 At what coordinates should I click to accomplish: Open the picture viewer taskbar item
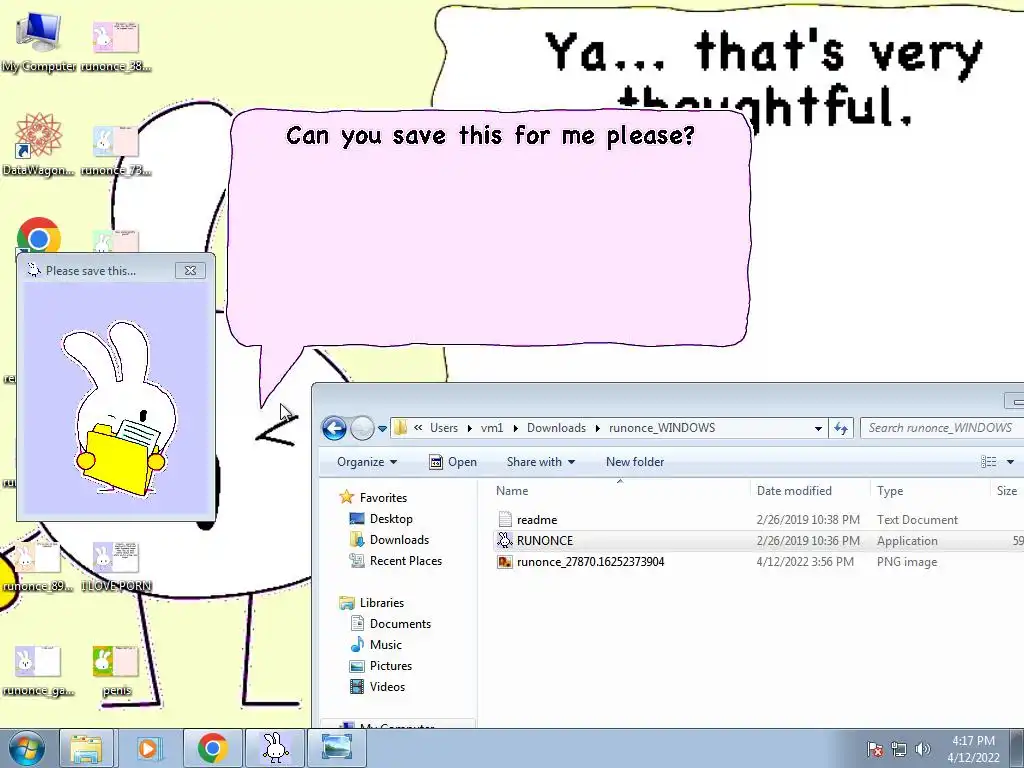336,748
